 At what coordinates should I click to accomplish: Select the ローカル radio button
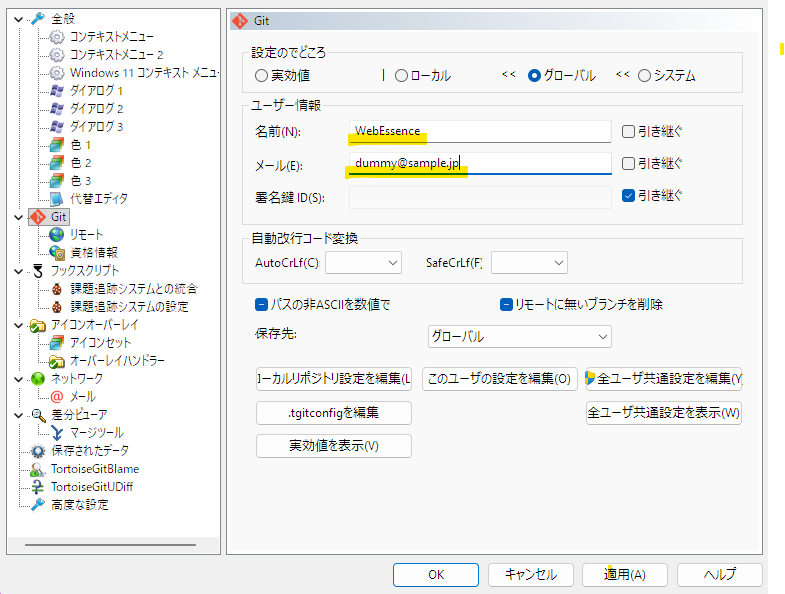coord(401,75)
